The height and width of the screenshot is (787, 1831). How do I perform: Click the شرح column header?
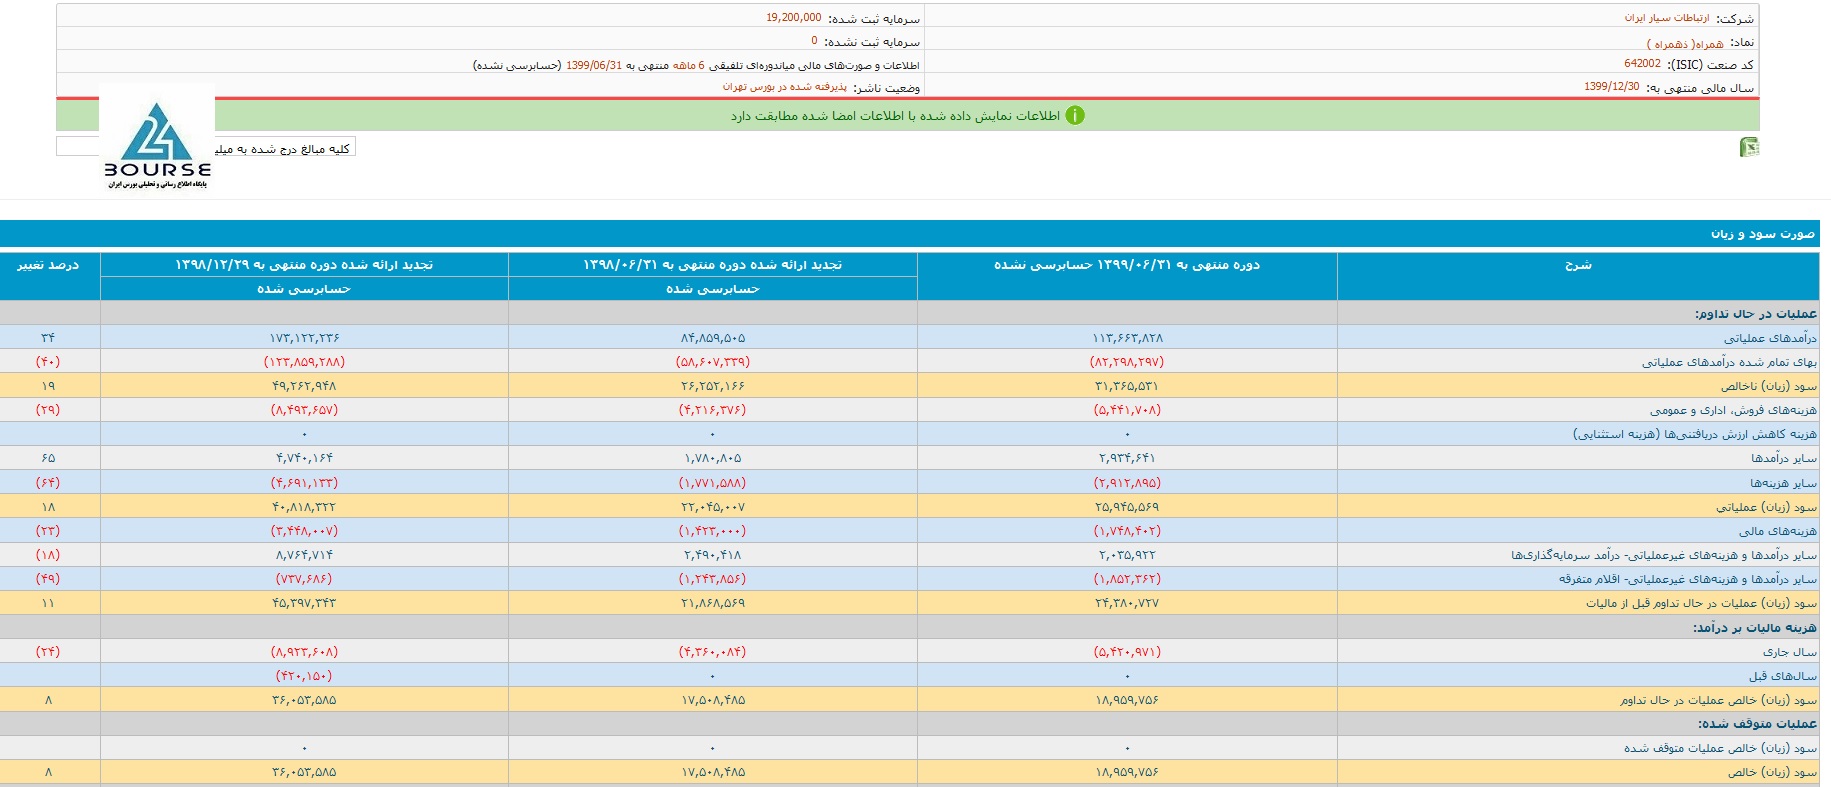pos(1577,265)
